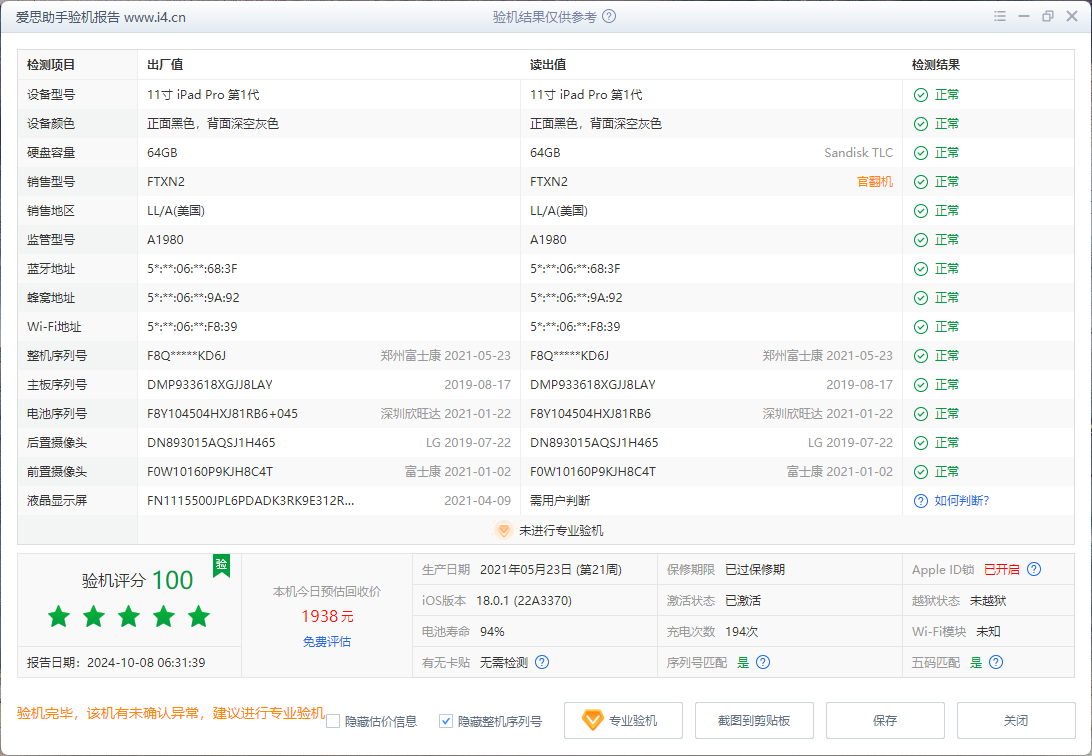Click help icon next to 序列号匹配
The image size is (1092, 756).
pos(763,662)
